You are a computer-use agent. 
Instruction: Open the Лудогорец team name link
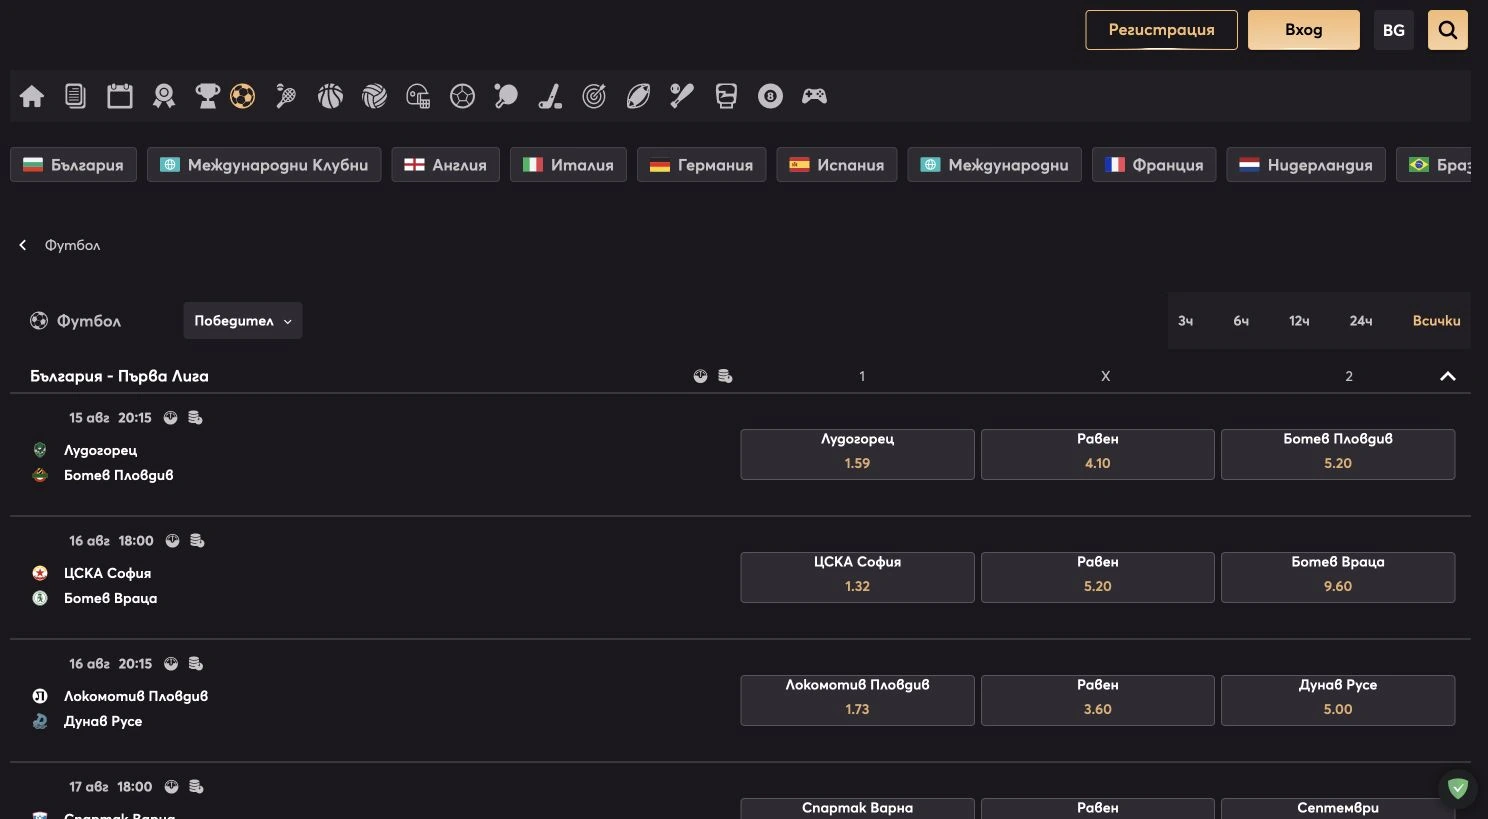[101, 450]
